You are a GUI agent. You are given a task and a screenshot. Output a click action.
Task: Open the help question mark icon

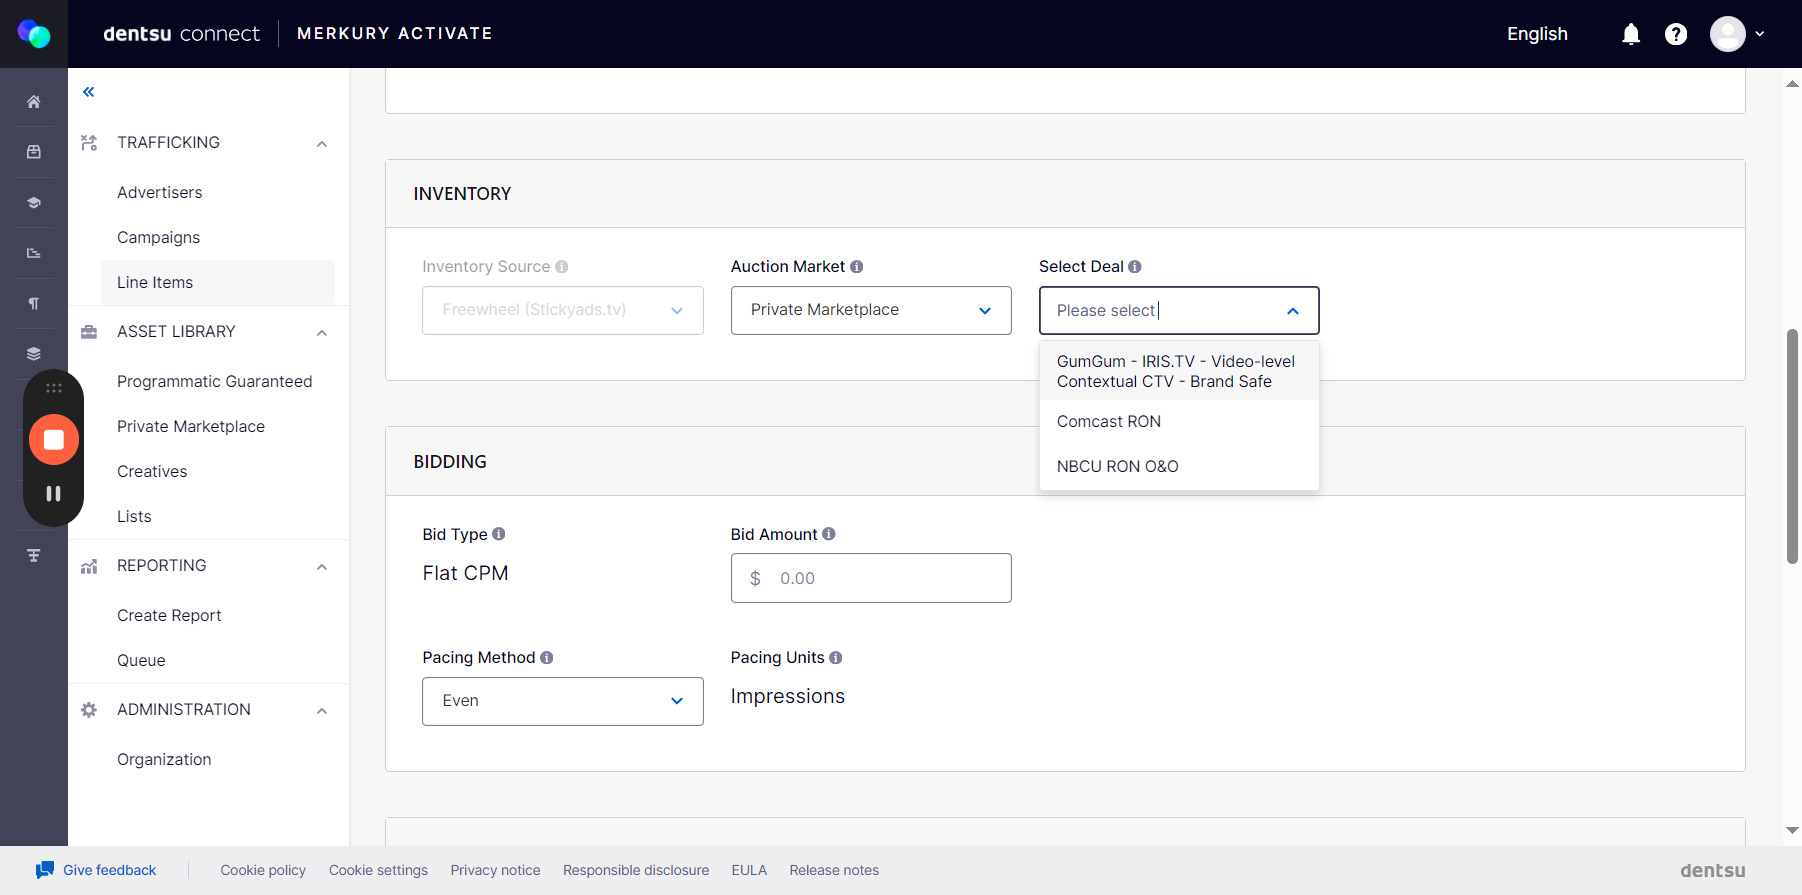pyautogui.click(x=1676, y=34)
